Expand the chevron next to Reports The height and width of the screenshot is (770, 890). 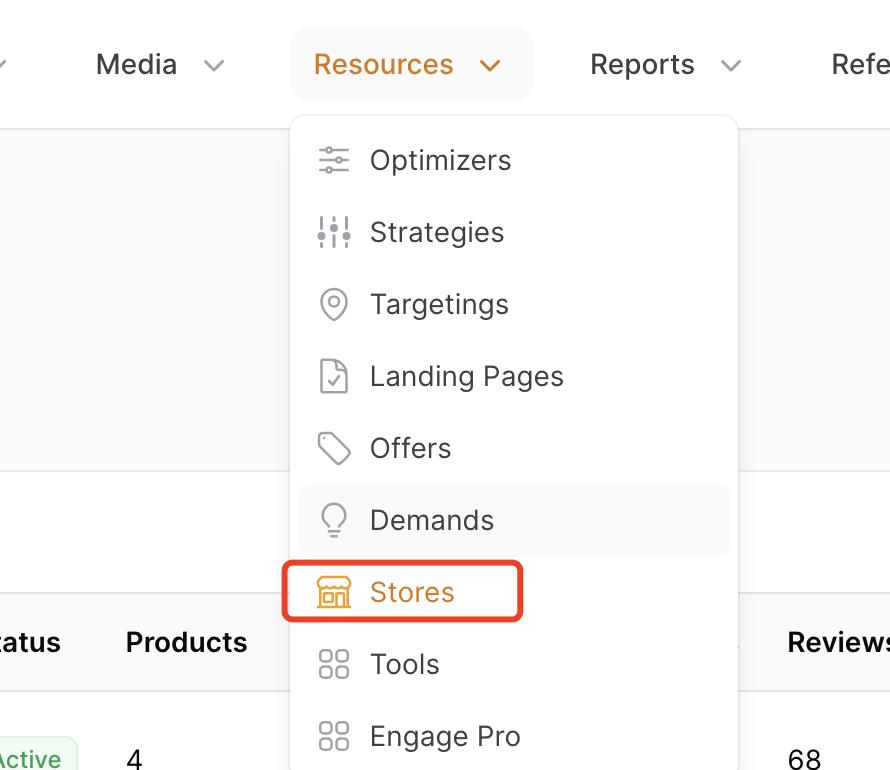(x=731, y=66)
